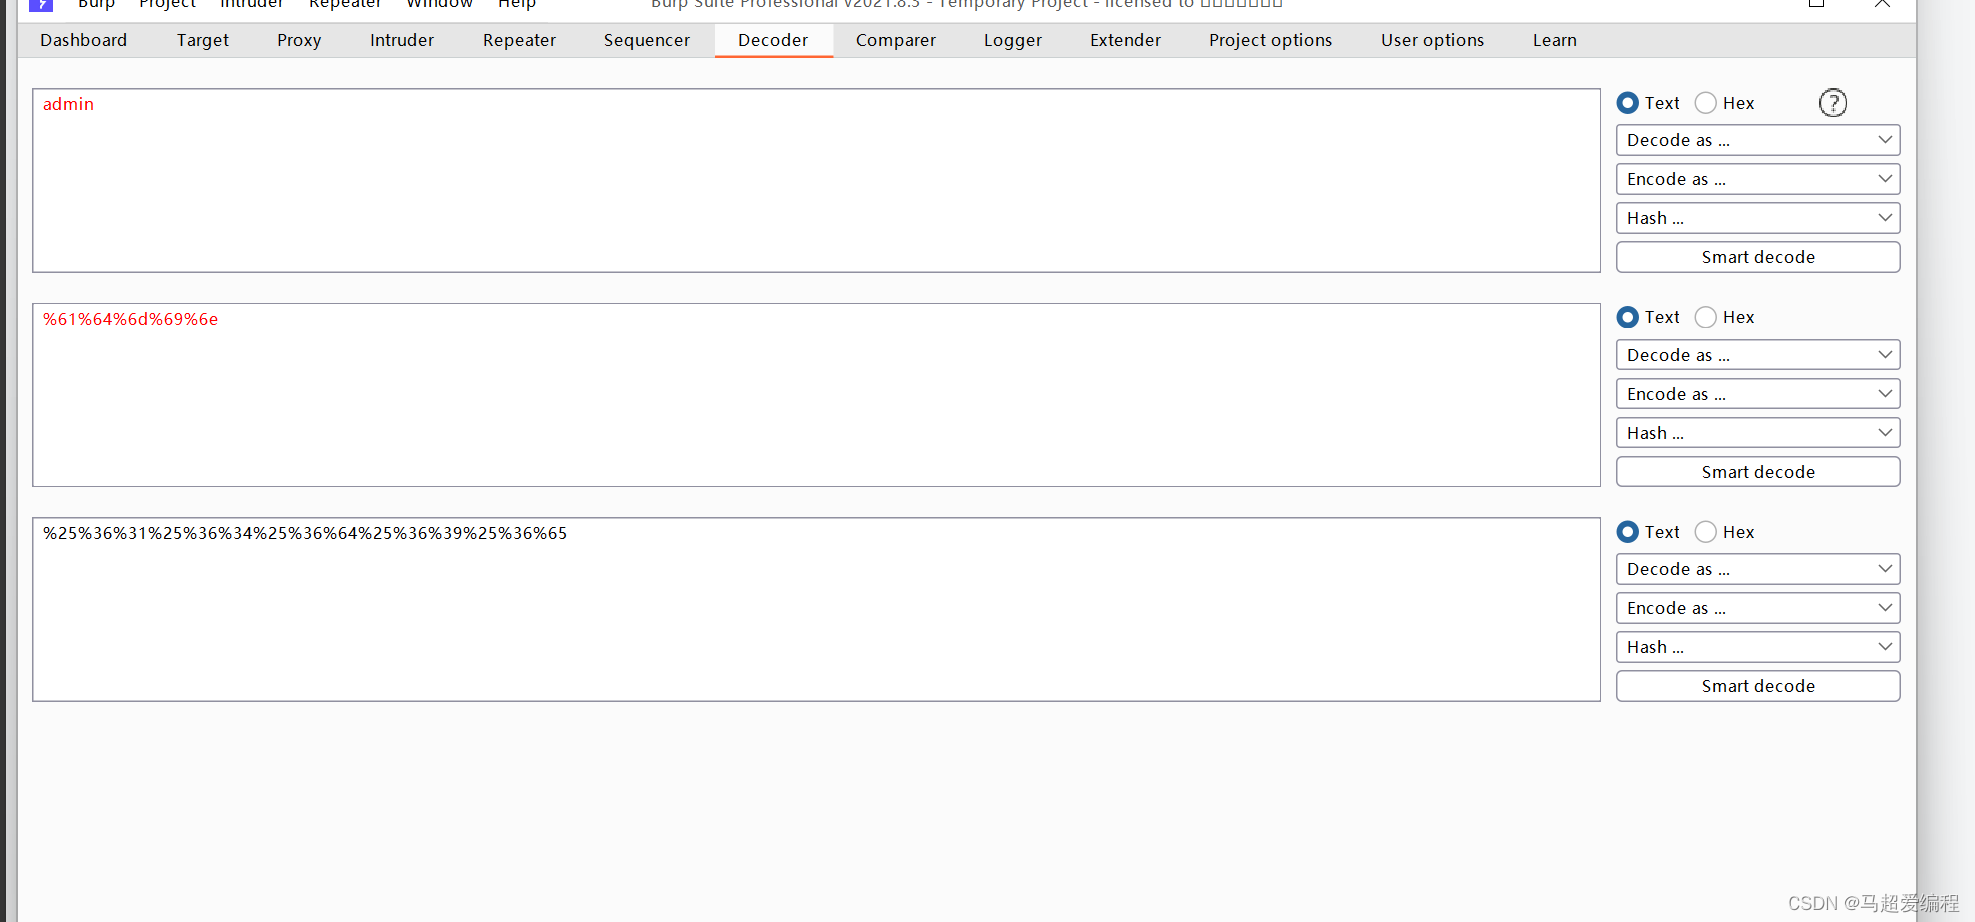Switch to the Proxy tab
1975x922 pixels.
coord(299,40)
